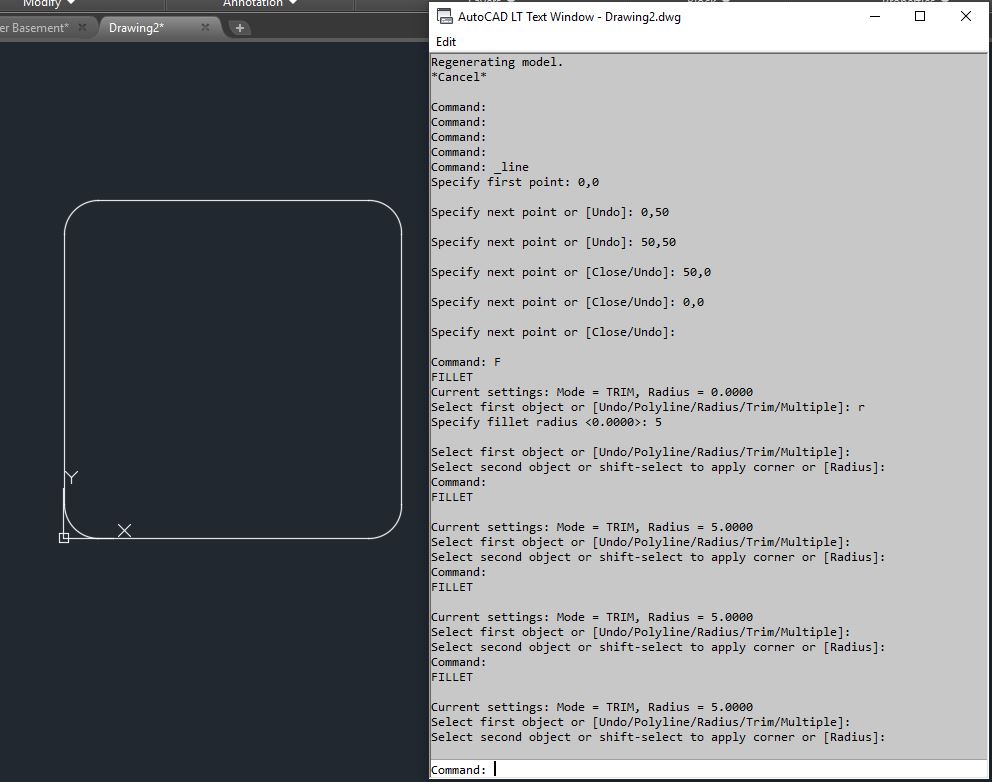Screen dimensions: 992x782
Task: Click 'Specify first point: 0,0' line
Action: click(515, 182)
